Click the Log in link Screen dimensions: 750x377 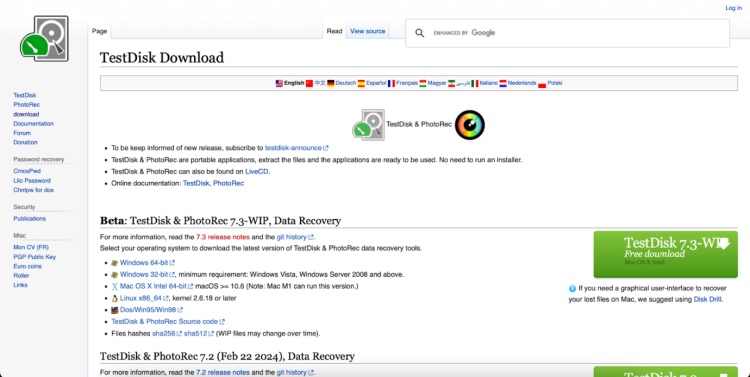tap(733, 8)
